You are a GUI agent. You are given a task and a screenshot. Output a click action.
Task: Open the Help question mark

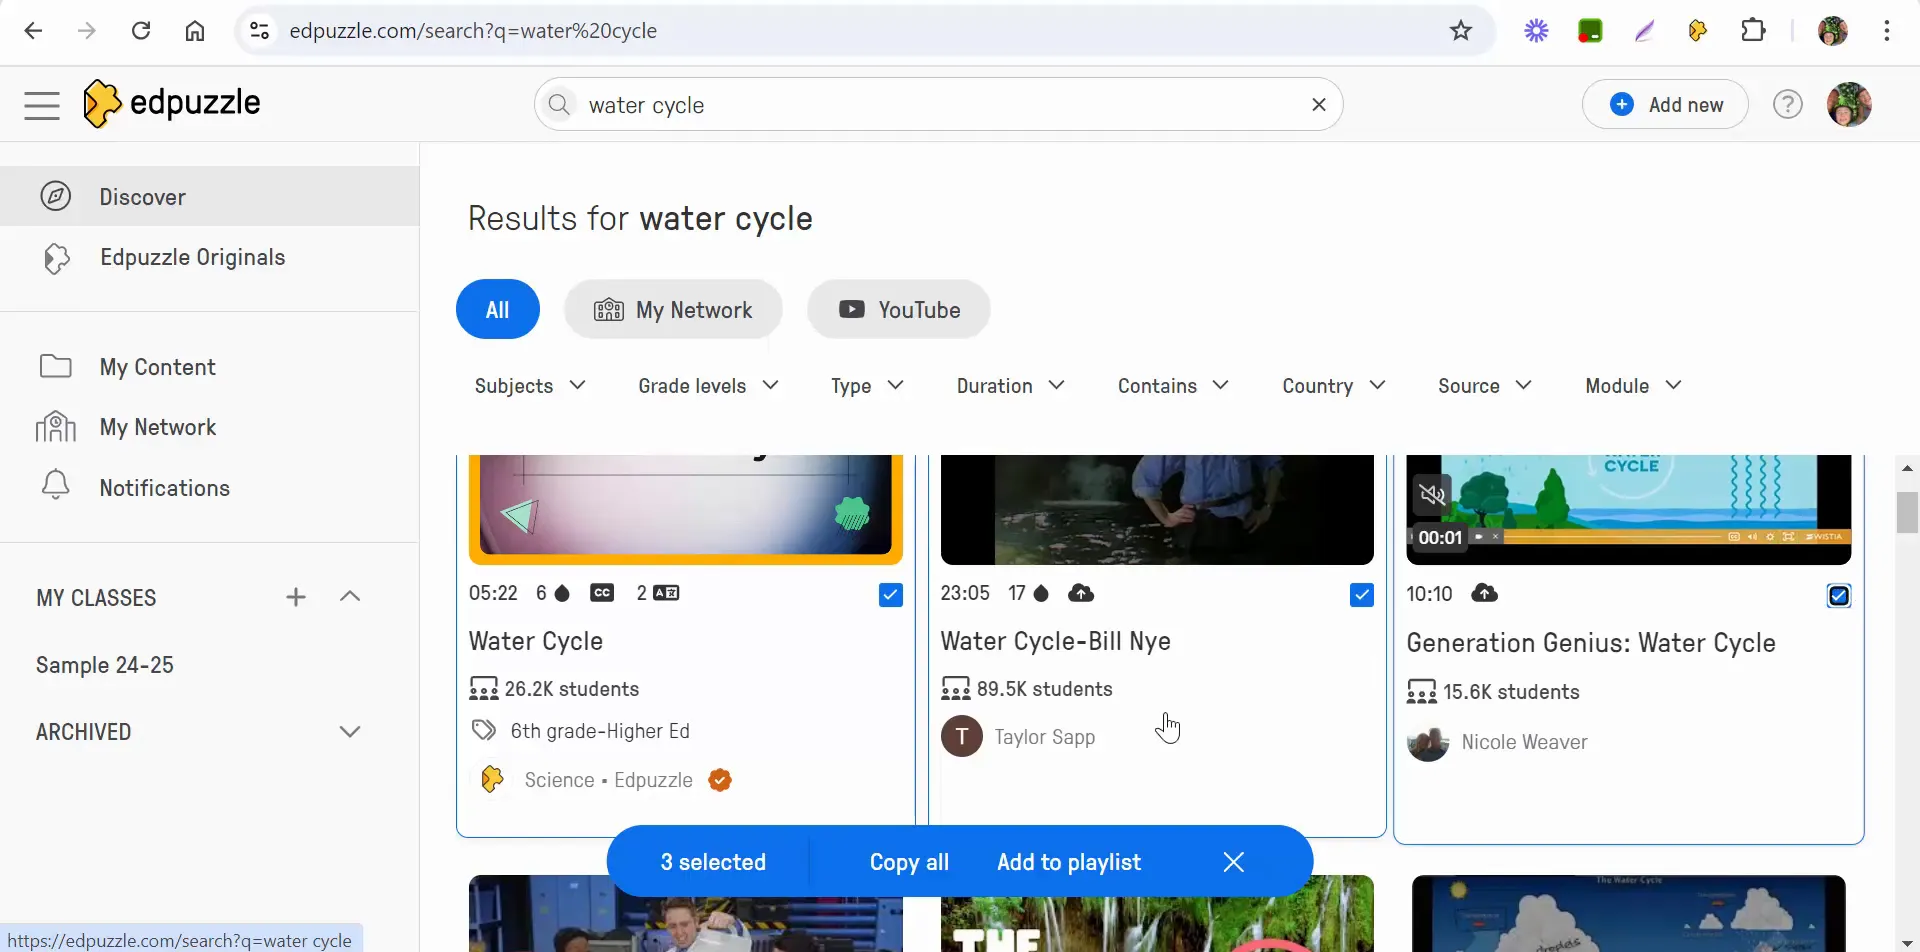pyautogui.click(x=1788, y=104)
